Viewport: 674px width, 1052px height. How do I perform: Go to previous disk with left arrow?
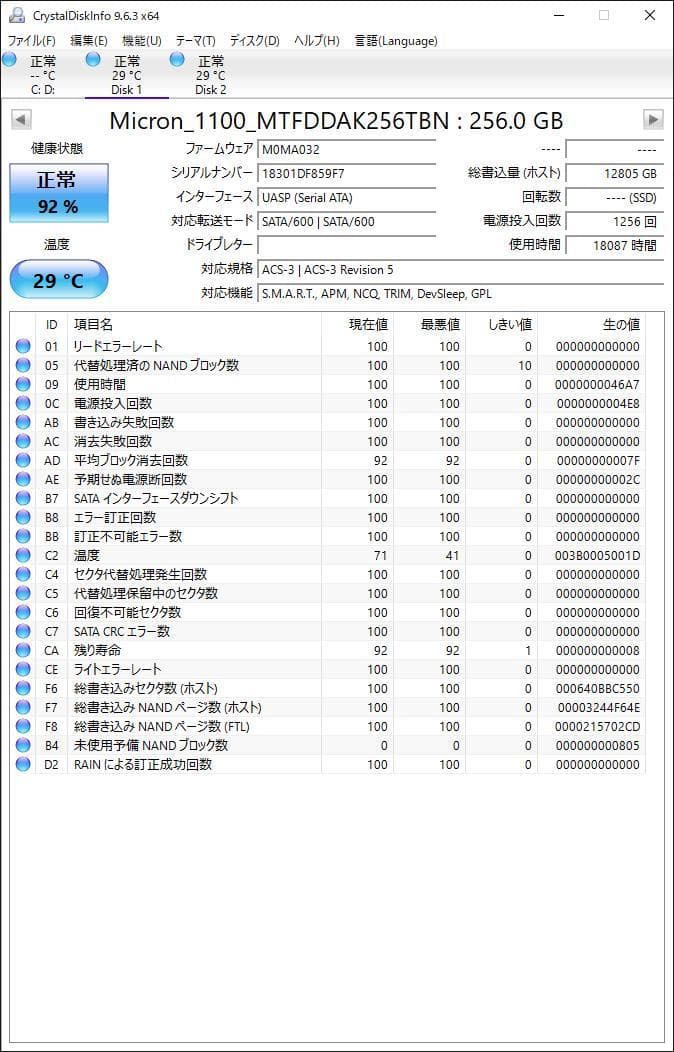click(21, 120)
